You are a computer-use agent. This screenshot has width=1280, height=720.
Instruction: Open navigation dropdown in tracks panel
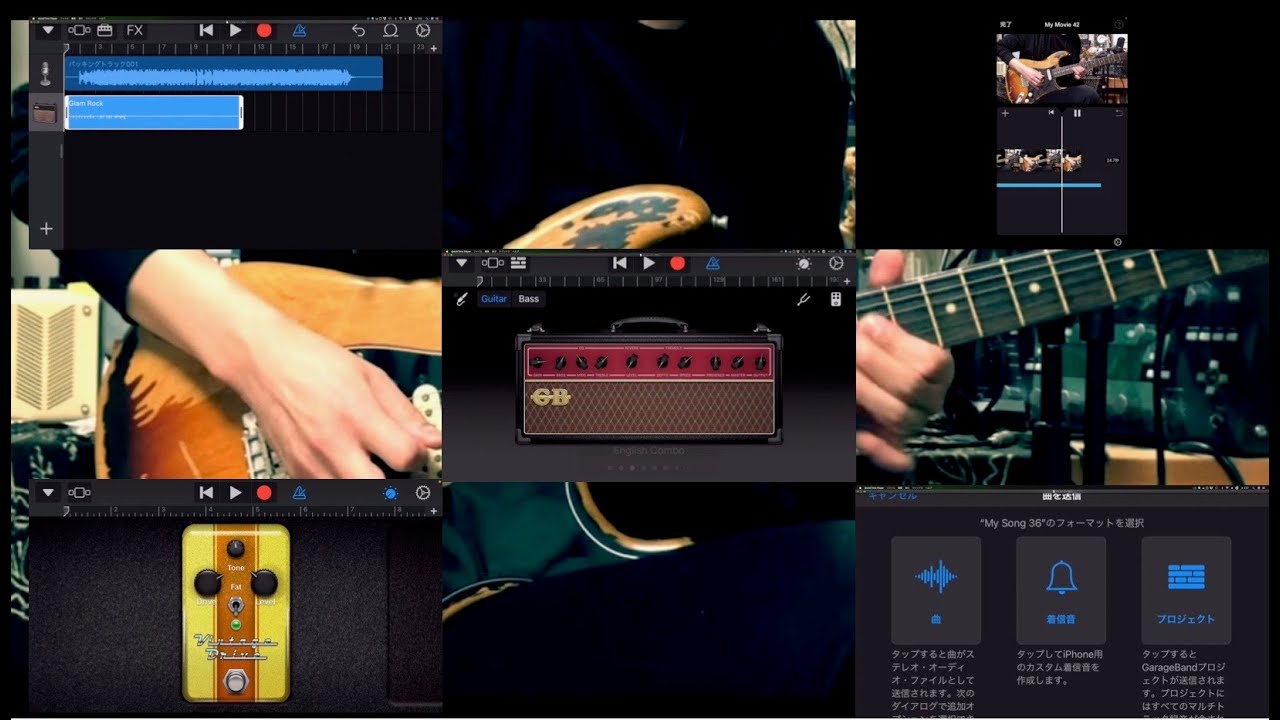tap(48, 30)
